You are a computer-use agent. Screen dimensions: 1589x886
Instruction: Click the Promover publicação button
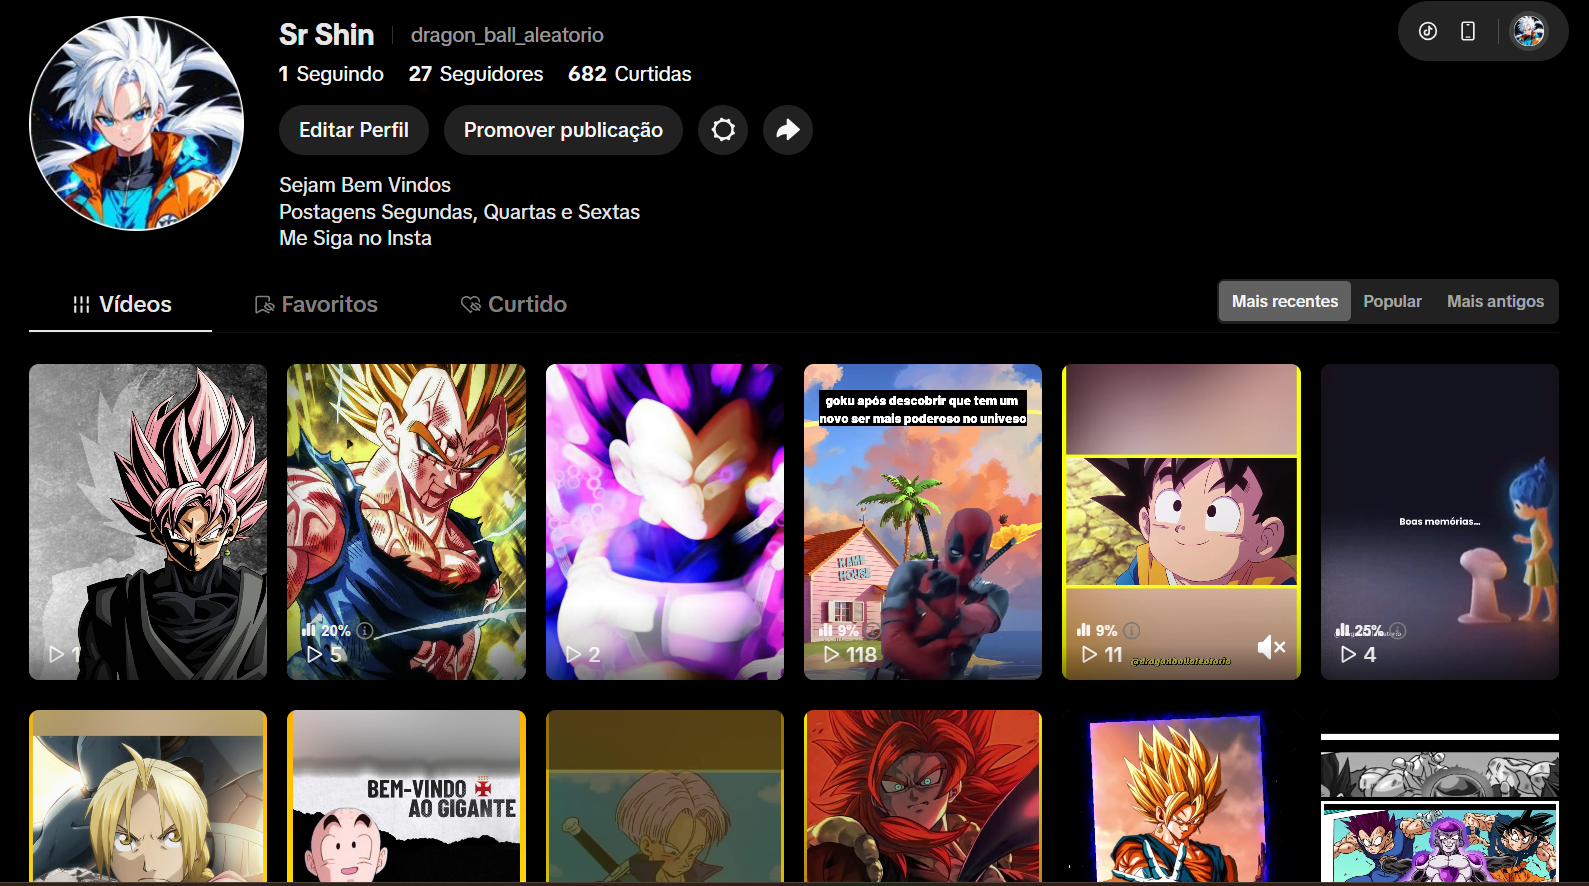tap(563, 130)
